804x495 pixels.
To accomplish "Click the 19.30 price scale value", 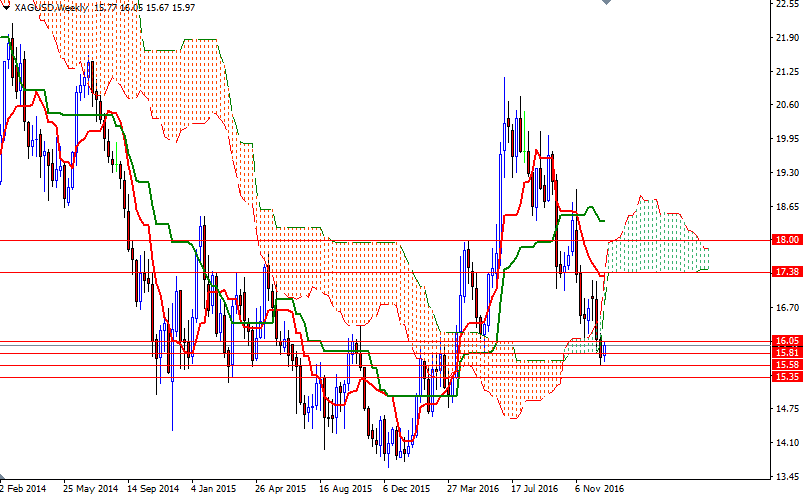I will click(788, 173).
